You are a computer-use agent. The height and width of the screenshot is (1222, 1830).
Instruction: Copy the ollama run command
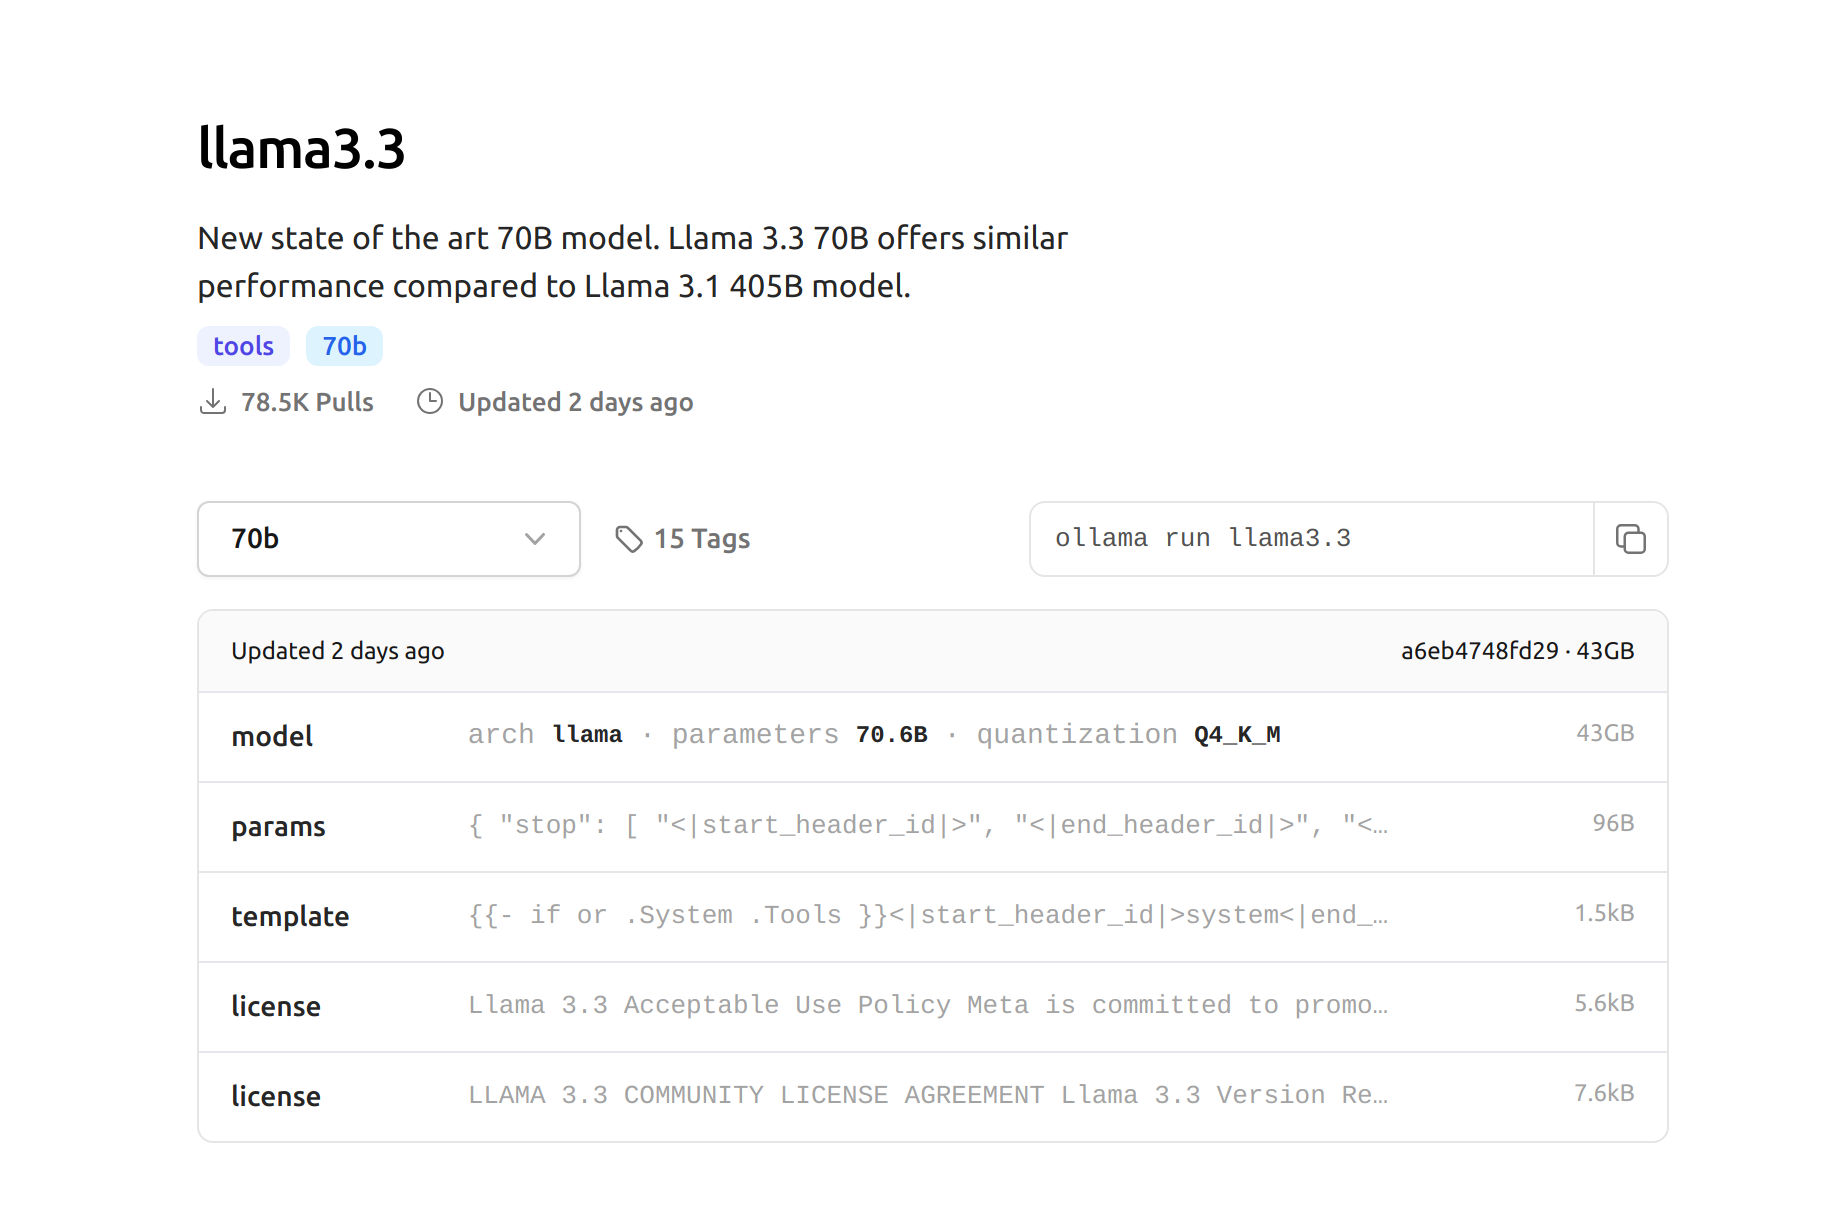click(x=1630, y=539)
